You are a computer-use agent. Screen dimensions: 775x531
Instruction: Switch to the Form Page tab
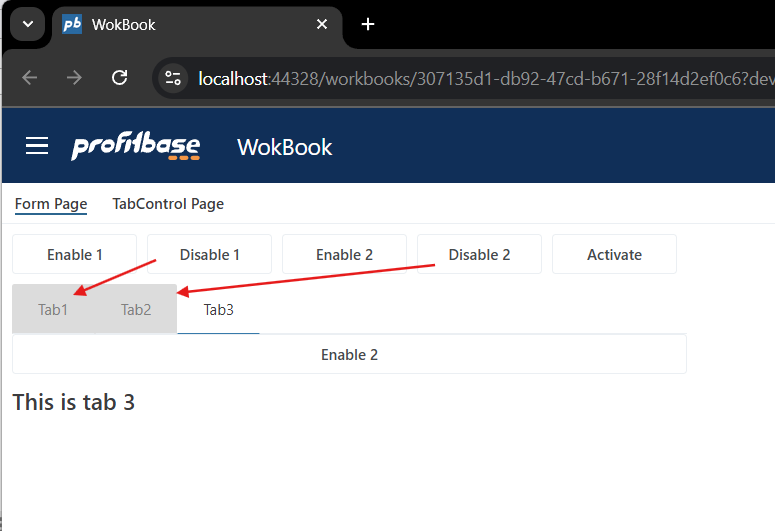coord(51,204)
